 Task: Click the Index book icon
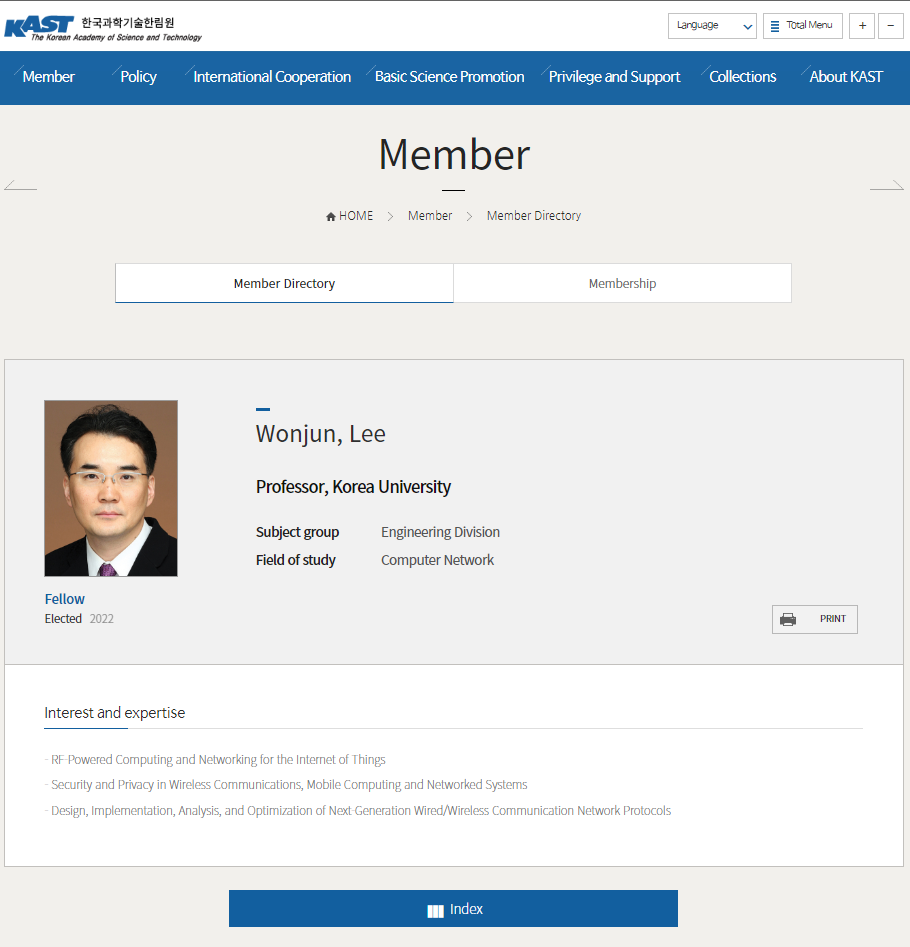[x=435, y=910]
